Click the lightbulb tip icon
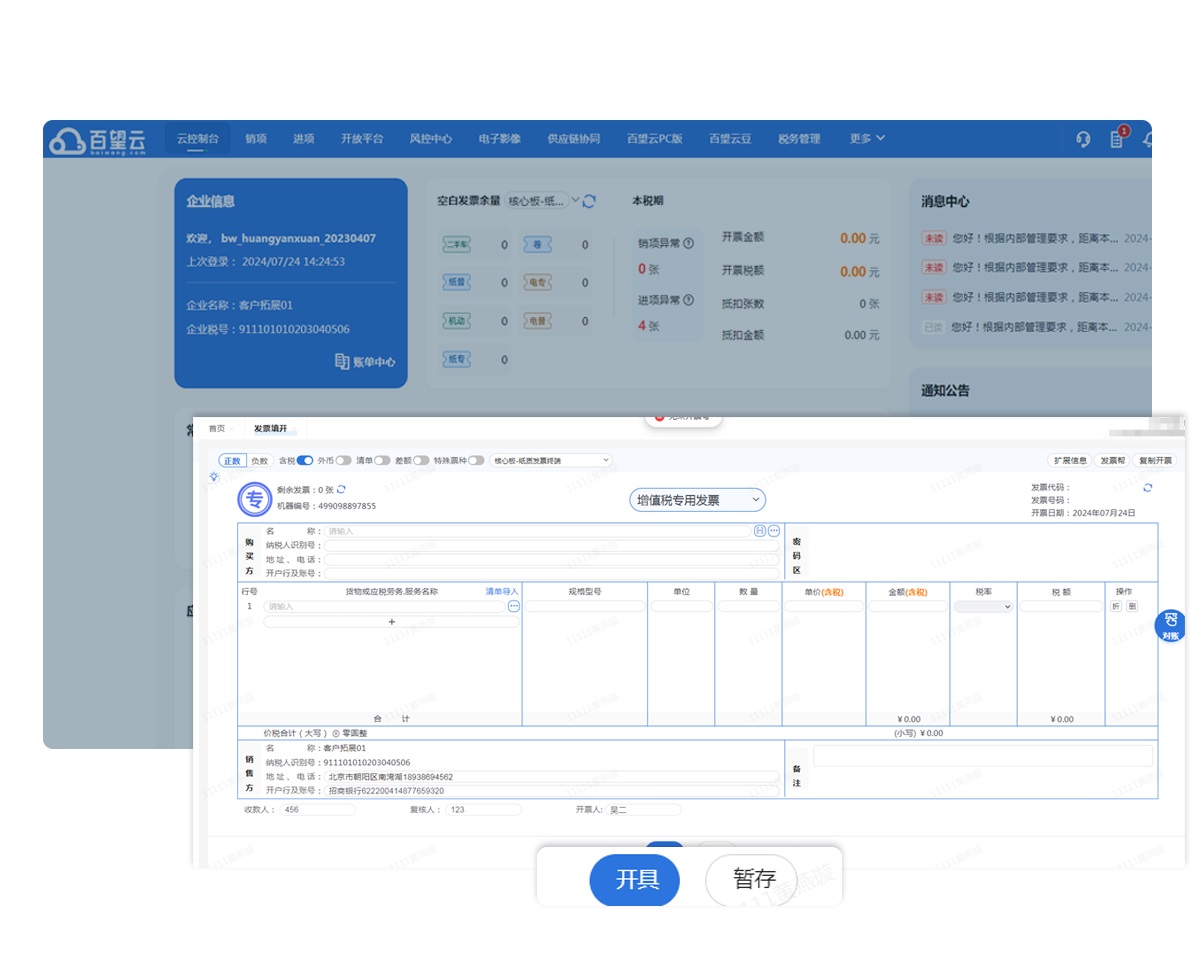1200x960 pixels. click(214, 477)
